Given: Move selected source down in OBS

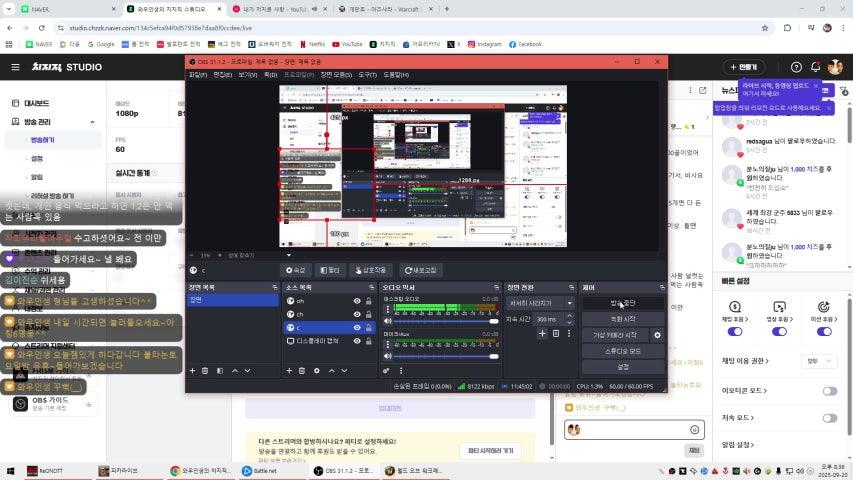Looking at the screenshot, I should [x=344, y=371].
